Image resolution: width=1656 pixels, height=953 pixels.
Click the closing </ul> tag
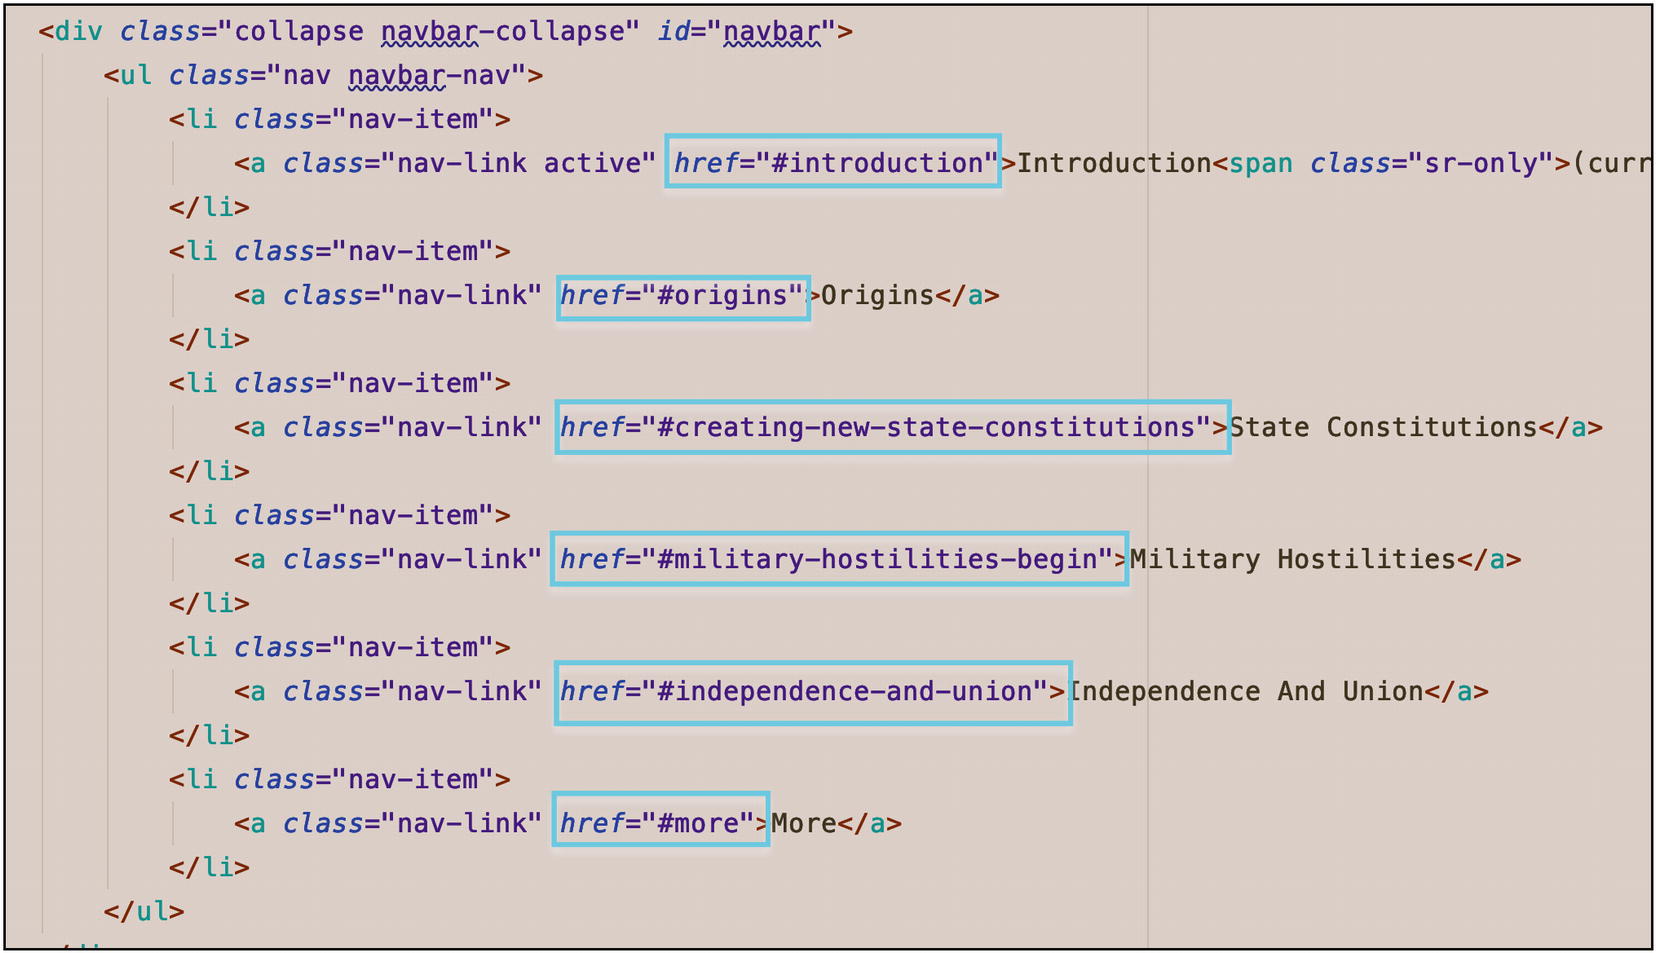(x=144, y=912)
